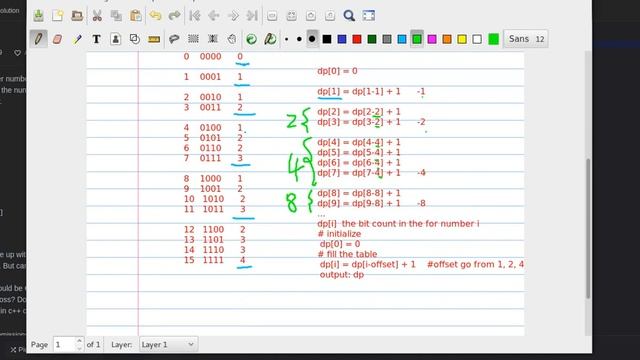Pick the red color swatch
Viewport: 640px width, 360px height.
pos(357,39)
